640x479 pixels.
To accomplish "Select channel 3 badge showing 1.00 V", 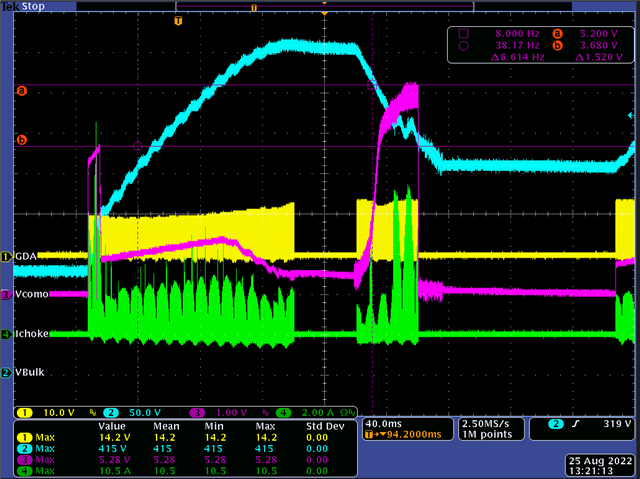I will click(x=219, y=412).
